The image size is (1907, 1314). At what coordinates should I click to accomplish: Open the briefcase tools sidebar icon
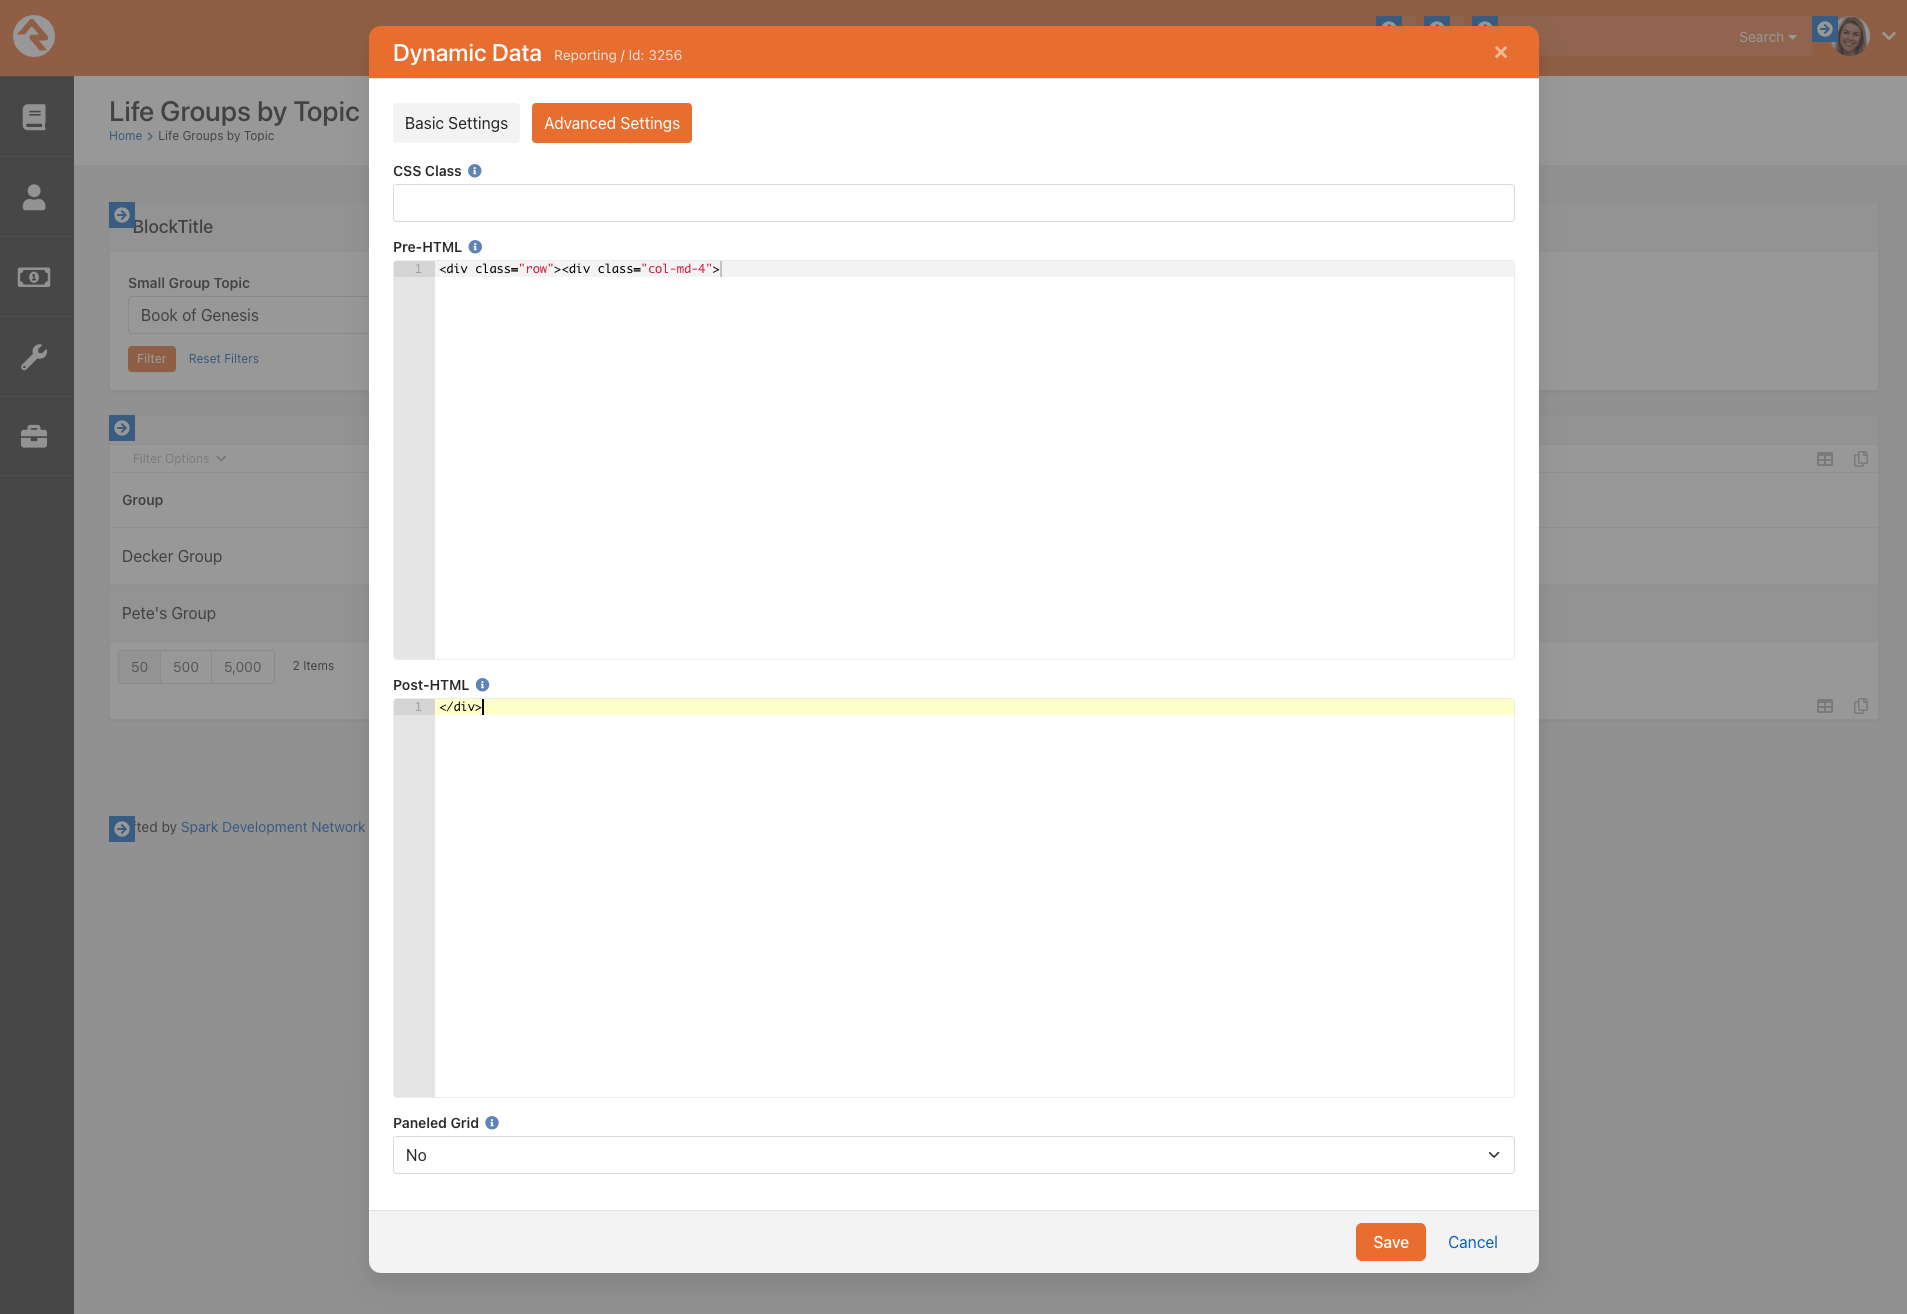pyautogui.click(x=34, y=437)
